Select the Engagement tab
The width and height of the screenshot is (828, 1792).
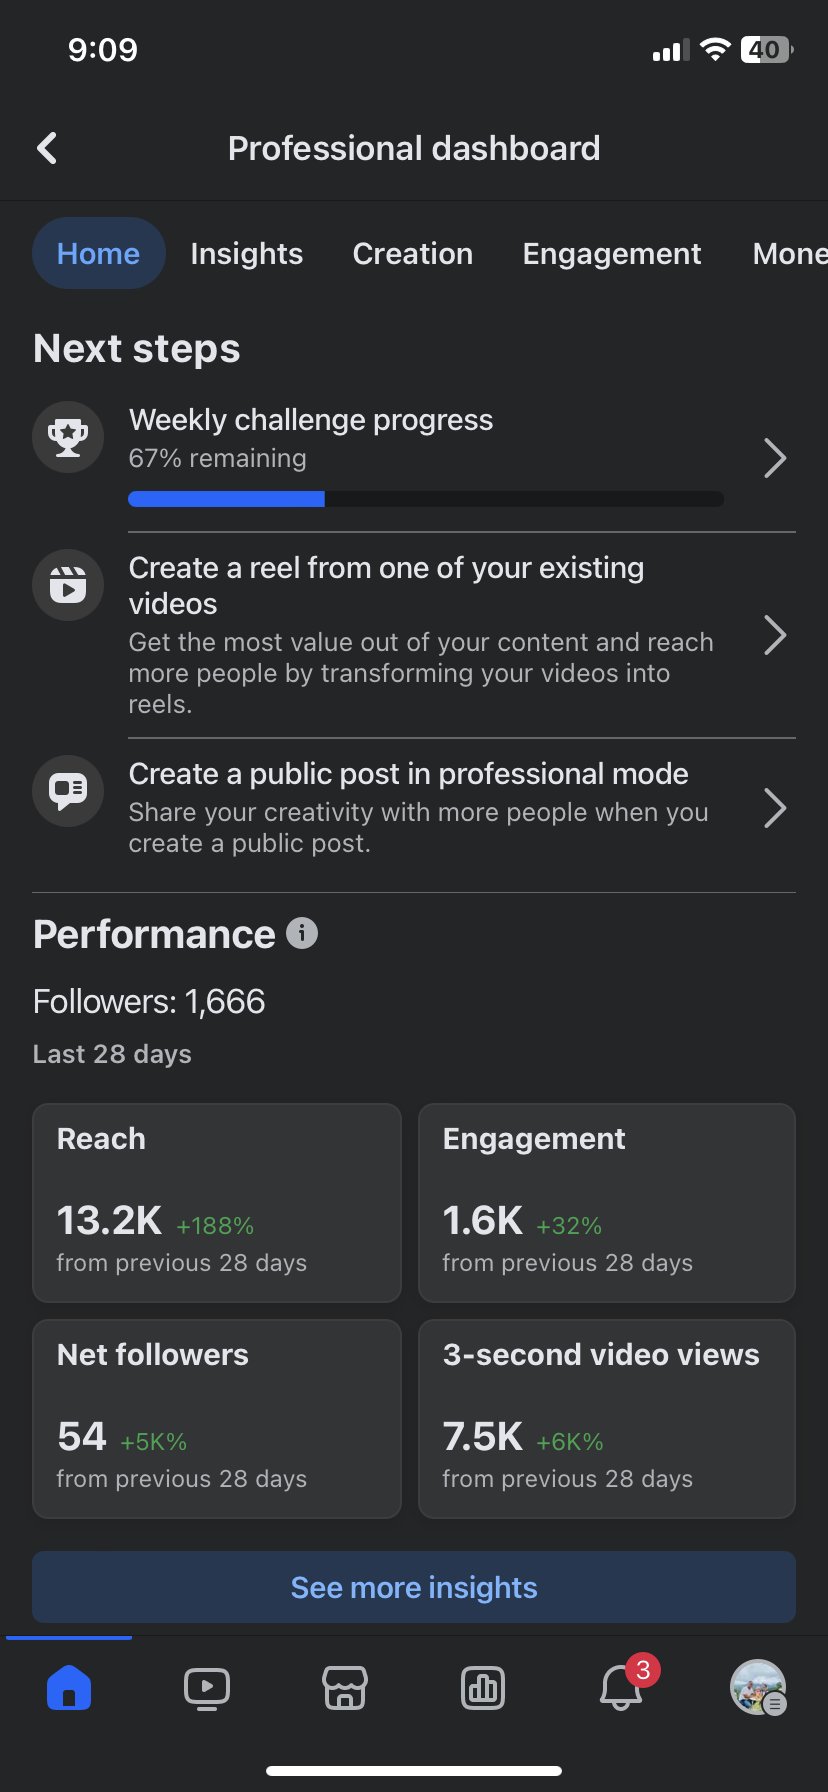(x=612, y=254)
